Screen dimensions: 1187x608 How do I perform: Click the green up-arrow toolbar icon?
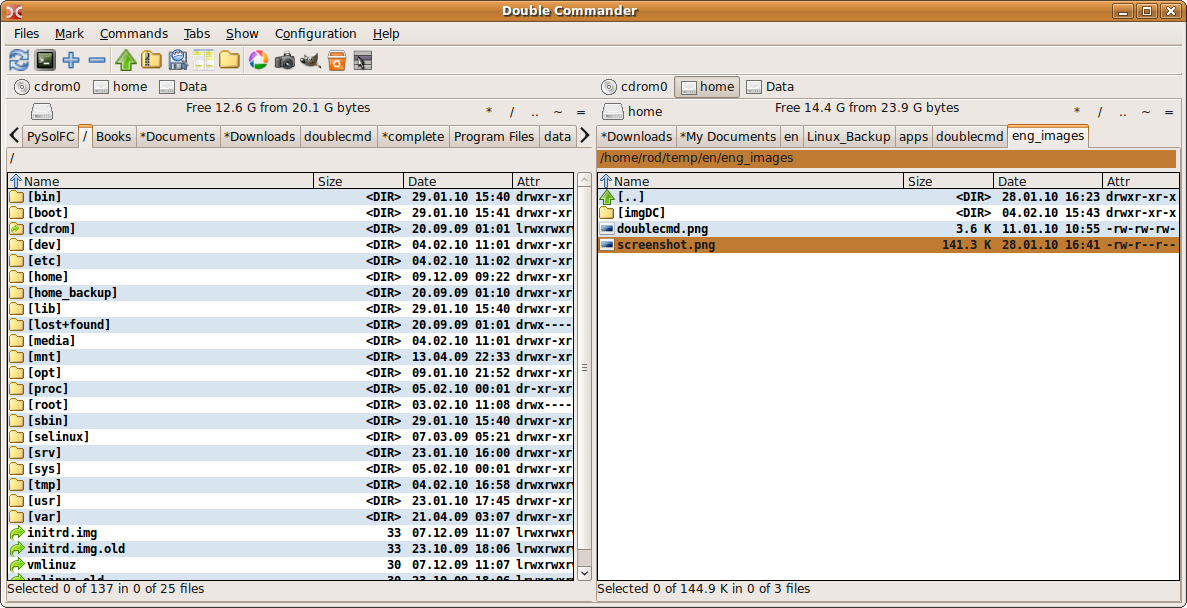pyautogui.click(x=125, y=60)
